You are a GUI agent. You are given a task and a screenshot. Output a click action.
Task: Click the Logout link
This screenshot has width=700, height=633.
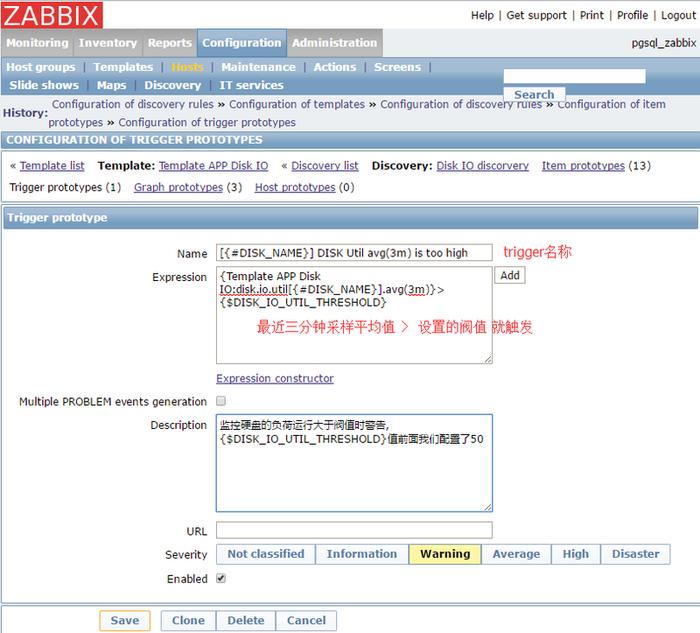pos(678,15)
